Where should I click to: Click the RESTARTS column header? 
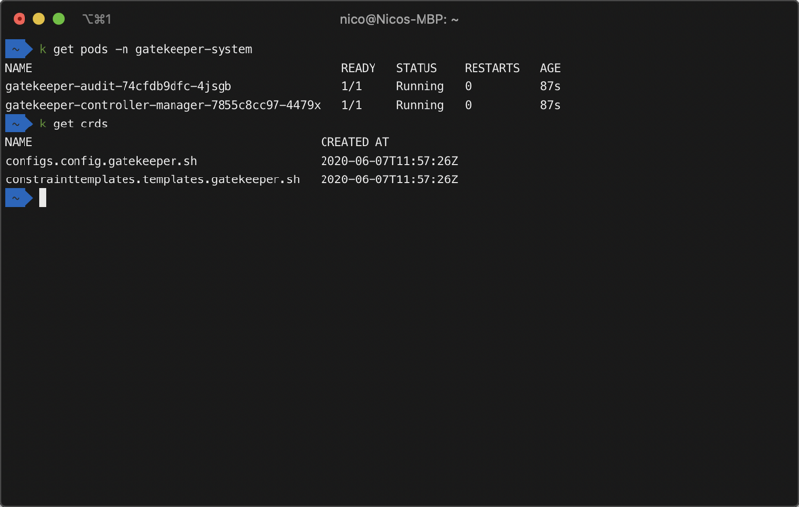(x=492, y=68)
